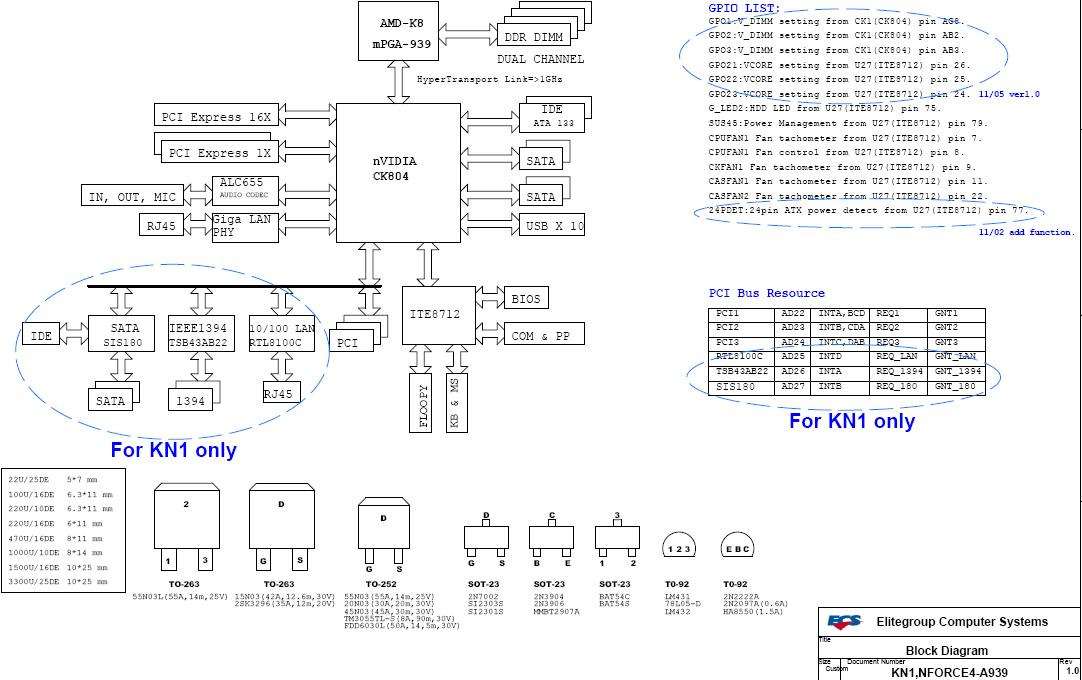Select the GNT_1394 table cell
1082x680 pixels.
tap(958, 371)
